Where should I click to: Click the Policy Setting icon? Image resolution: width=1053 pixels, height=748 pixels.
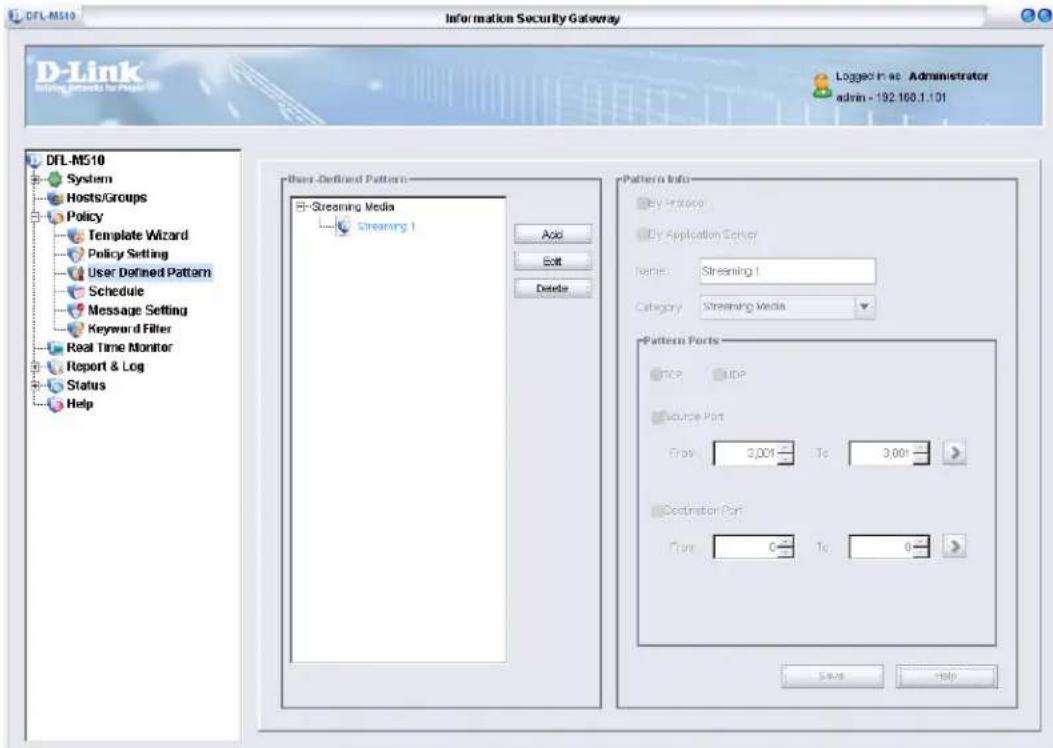(x=77, y=254)
